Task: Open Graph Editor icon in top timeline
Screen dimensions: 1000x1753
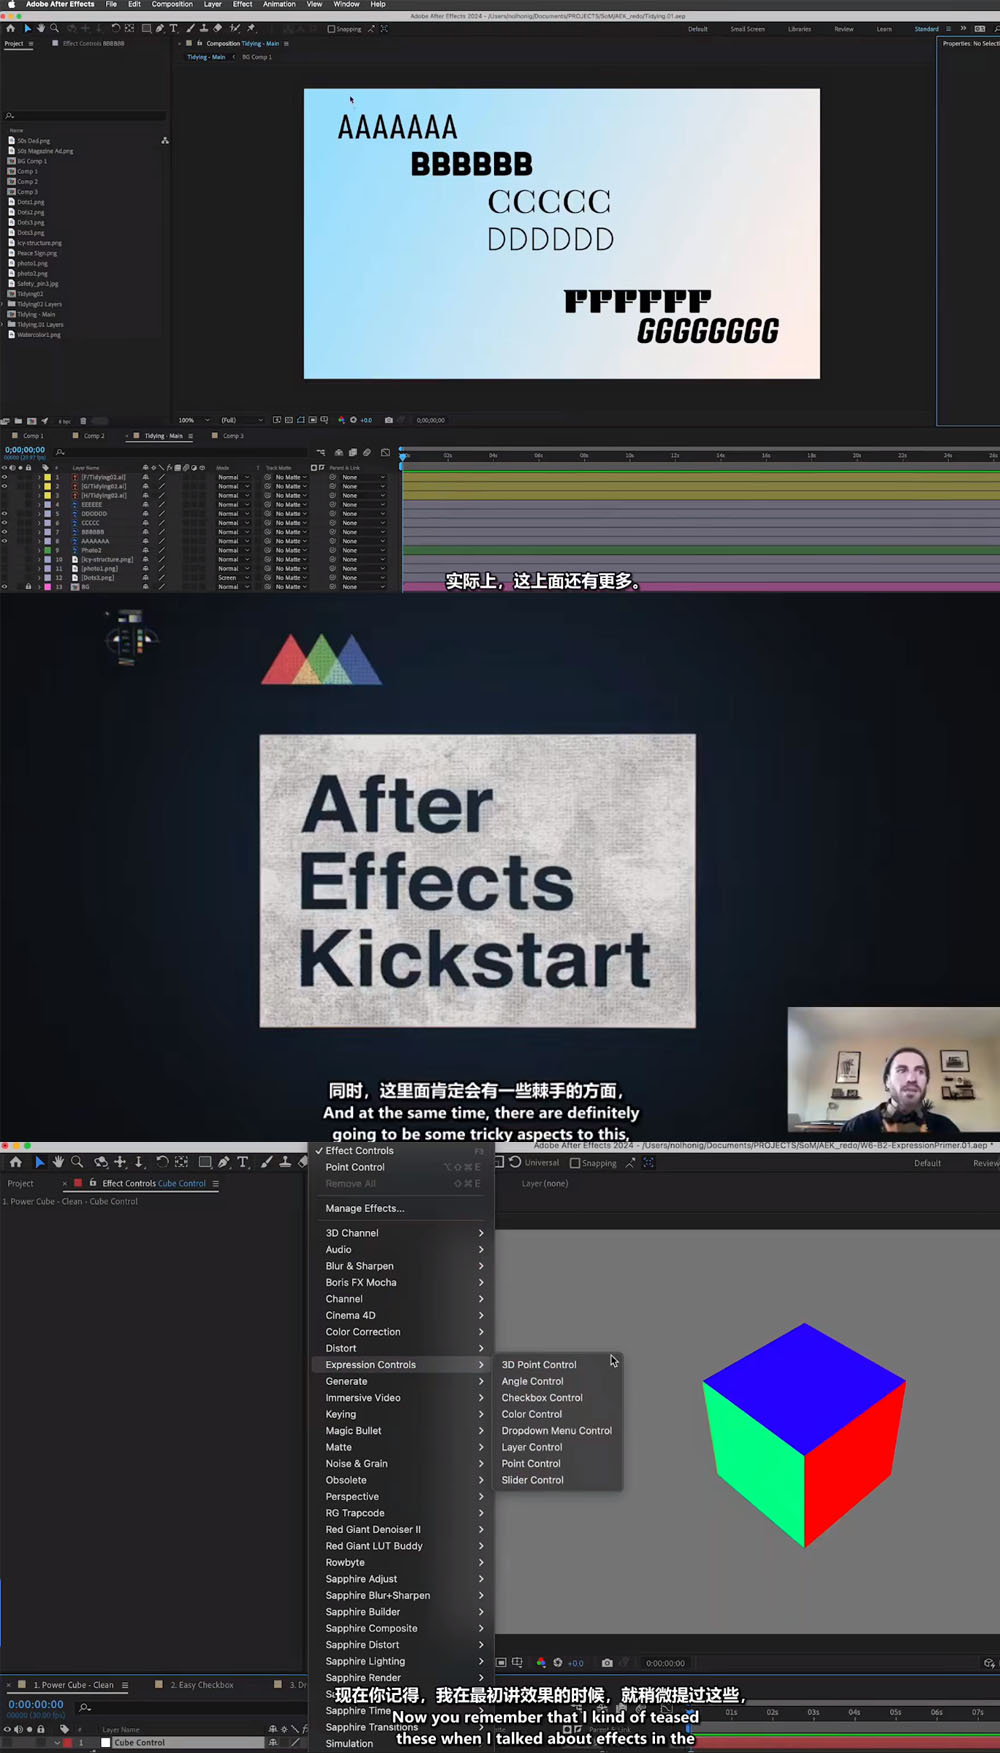Action: [x=385, y=452]
